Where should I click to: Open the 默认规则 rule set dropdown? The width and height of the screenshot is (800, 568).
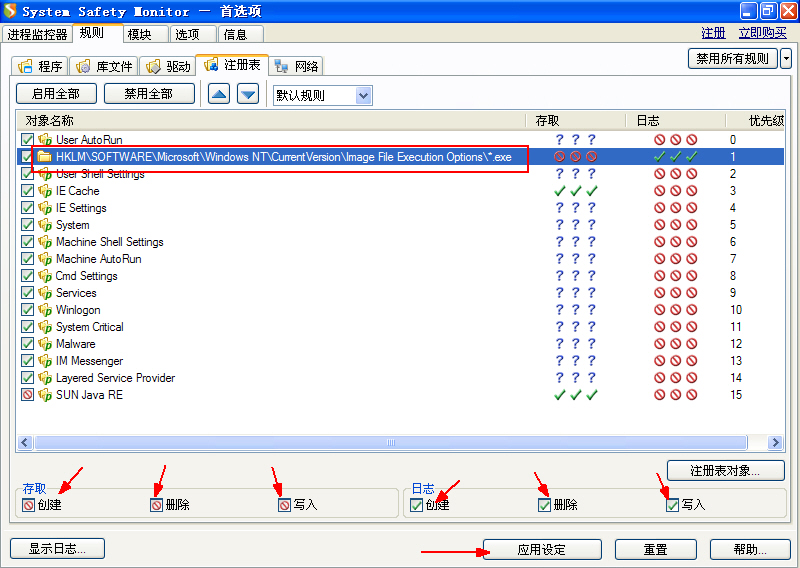pyautogui.click(x=363, y=95)
